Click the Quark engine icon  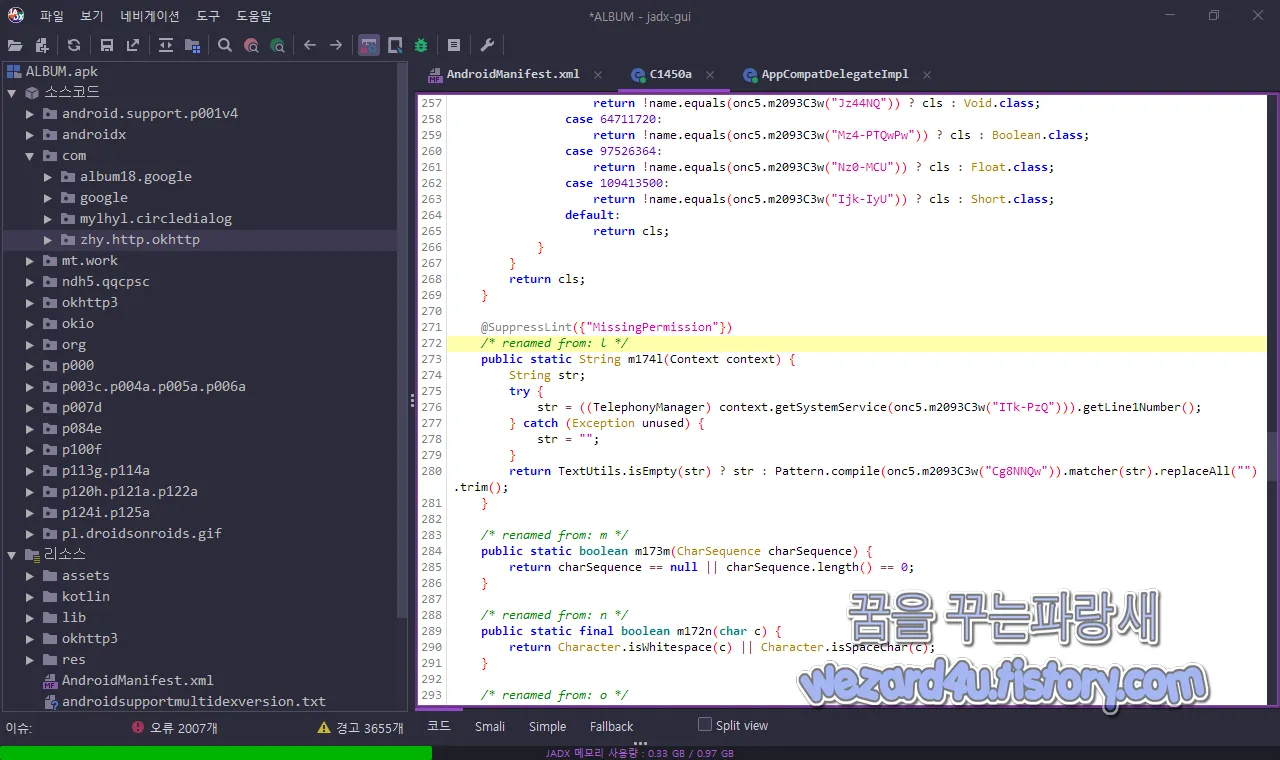(395, 45)
